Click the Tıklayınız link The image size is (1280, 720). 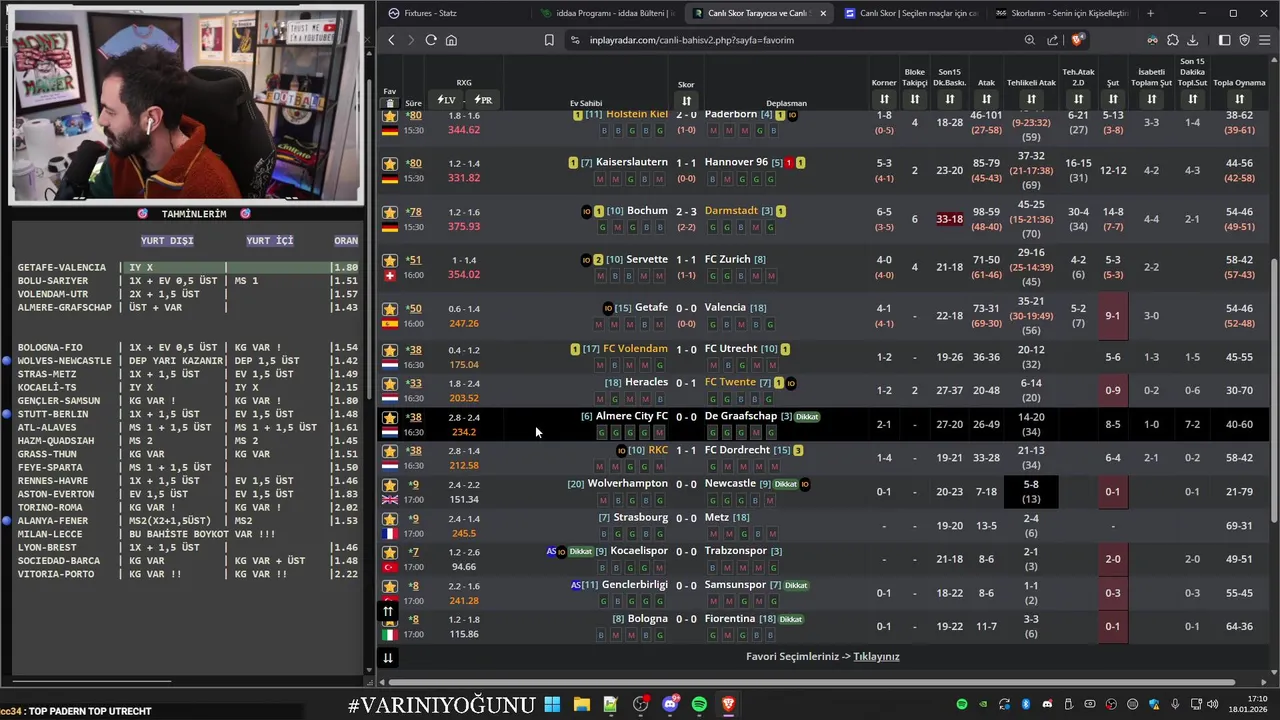(x=876, y=657)
